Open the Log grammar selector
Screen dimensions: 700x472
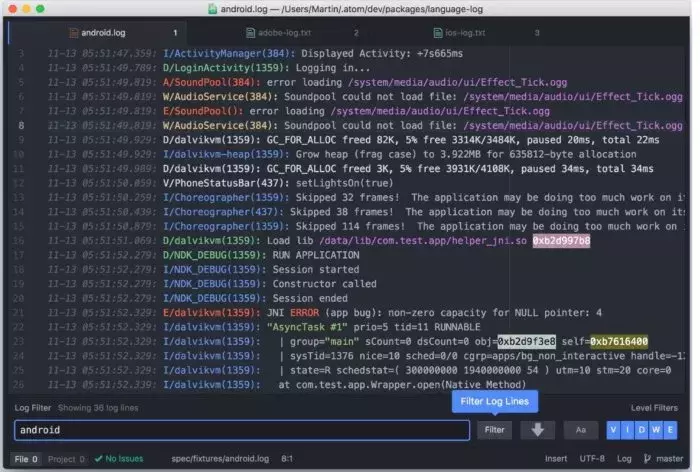click(624, 459)
